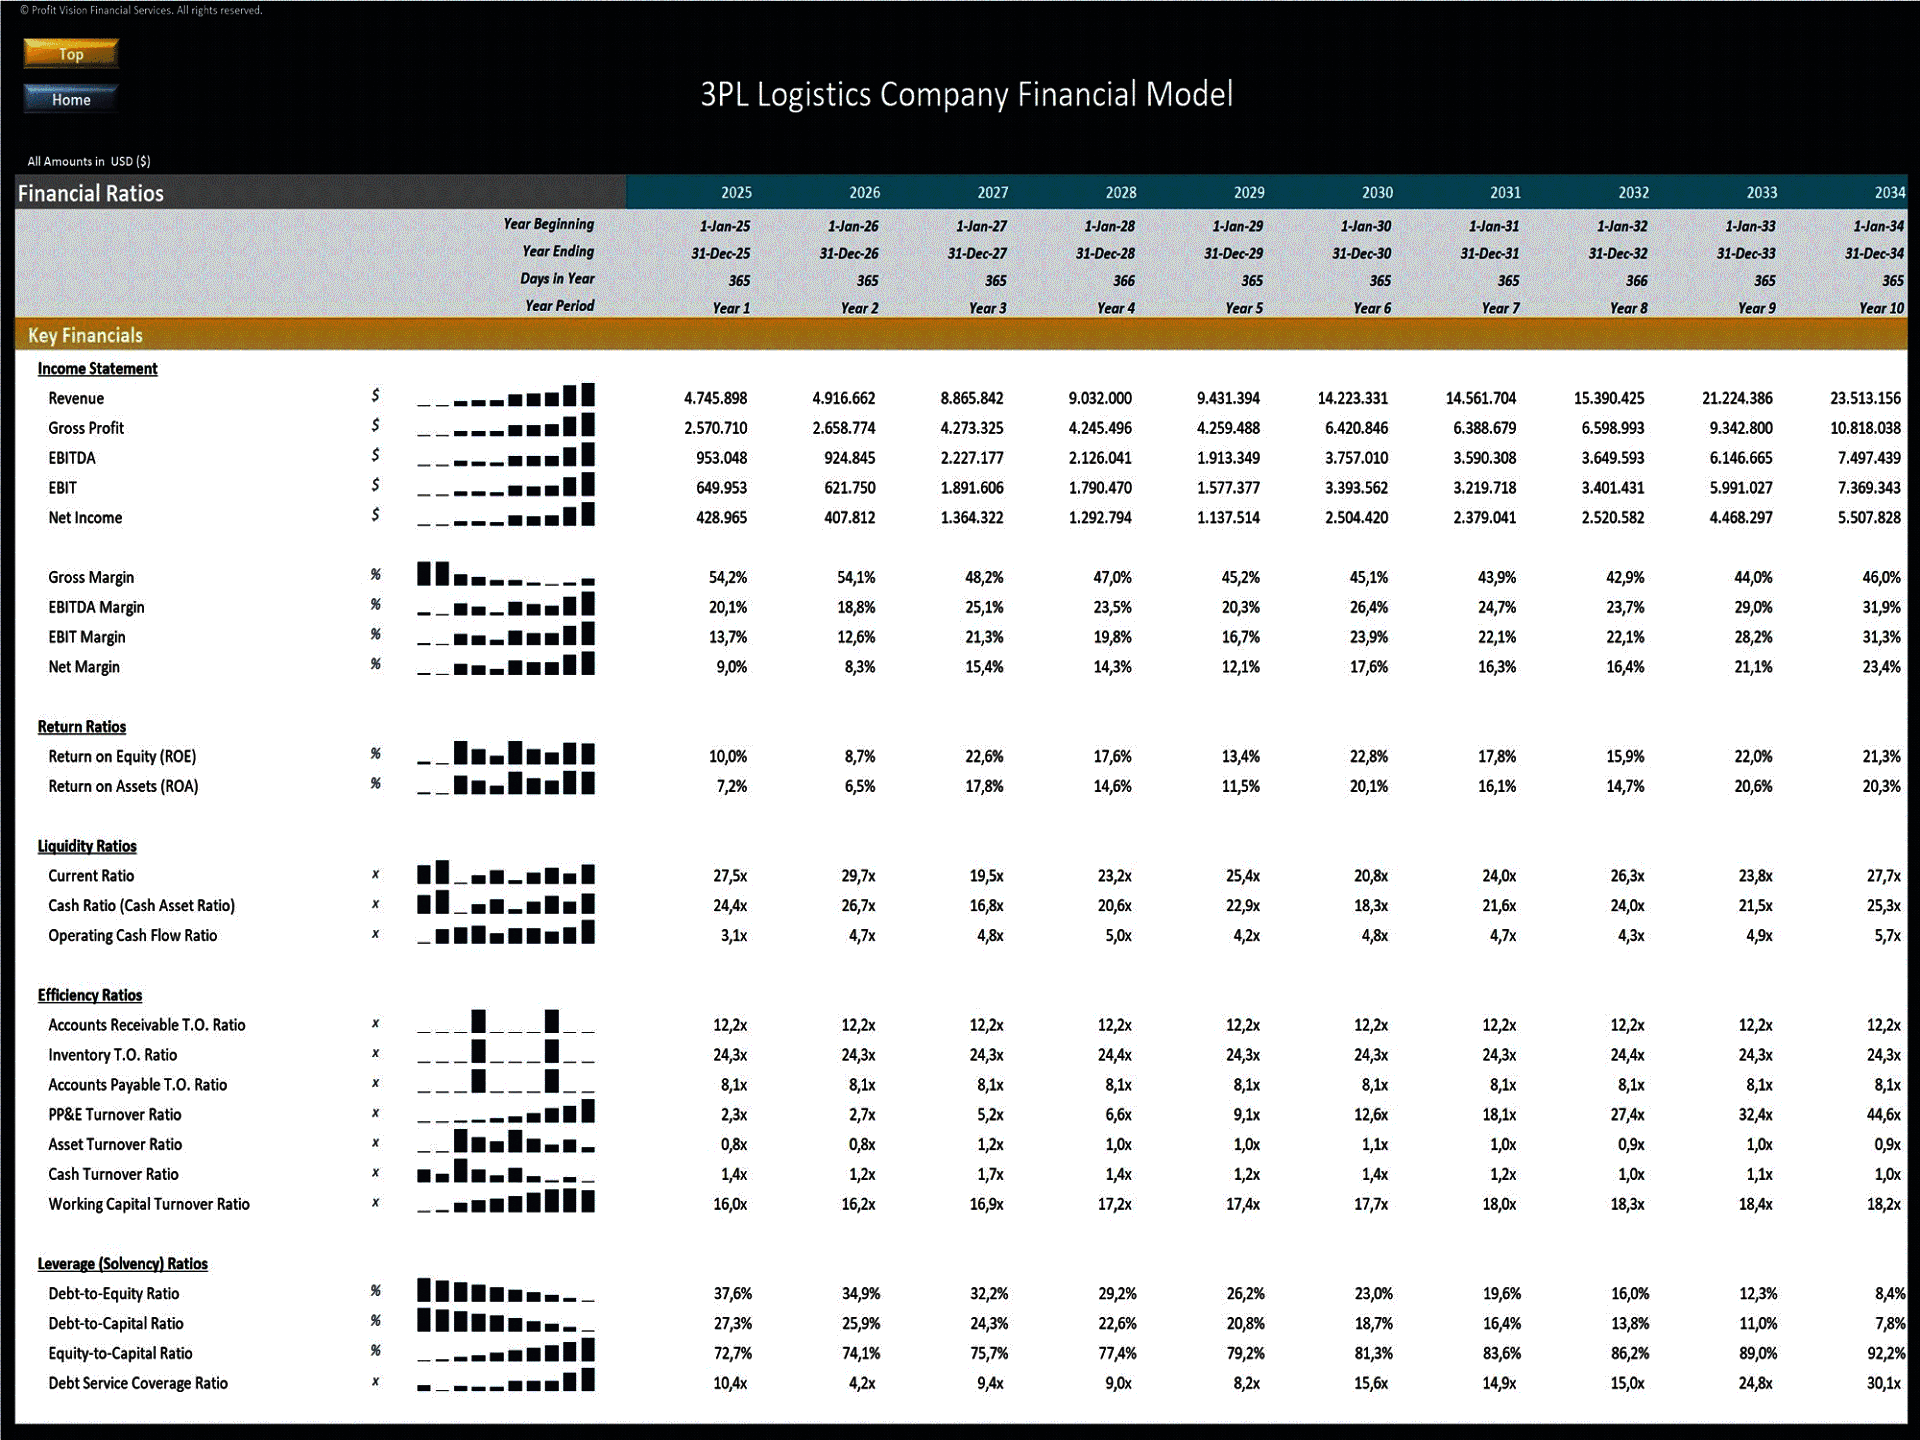Click the Income Statement heading

pos(97,369)
